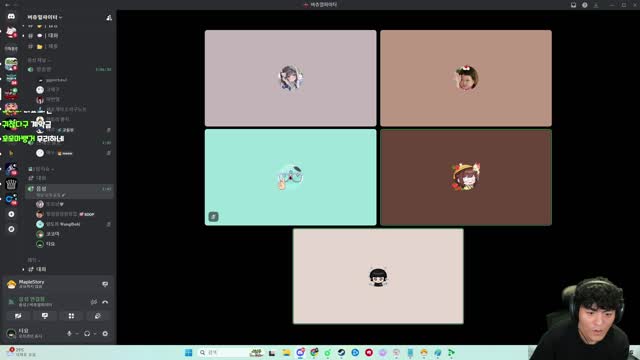The width and height of the screenshot is (640, 360).
Task: Open microphone input options arrow
Action: (77, 333)
